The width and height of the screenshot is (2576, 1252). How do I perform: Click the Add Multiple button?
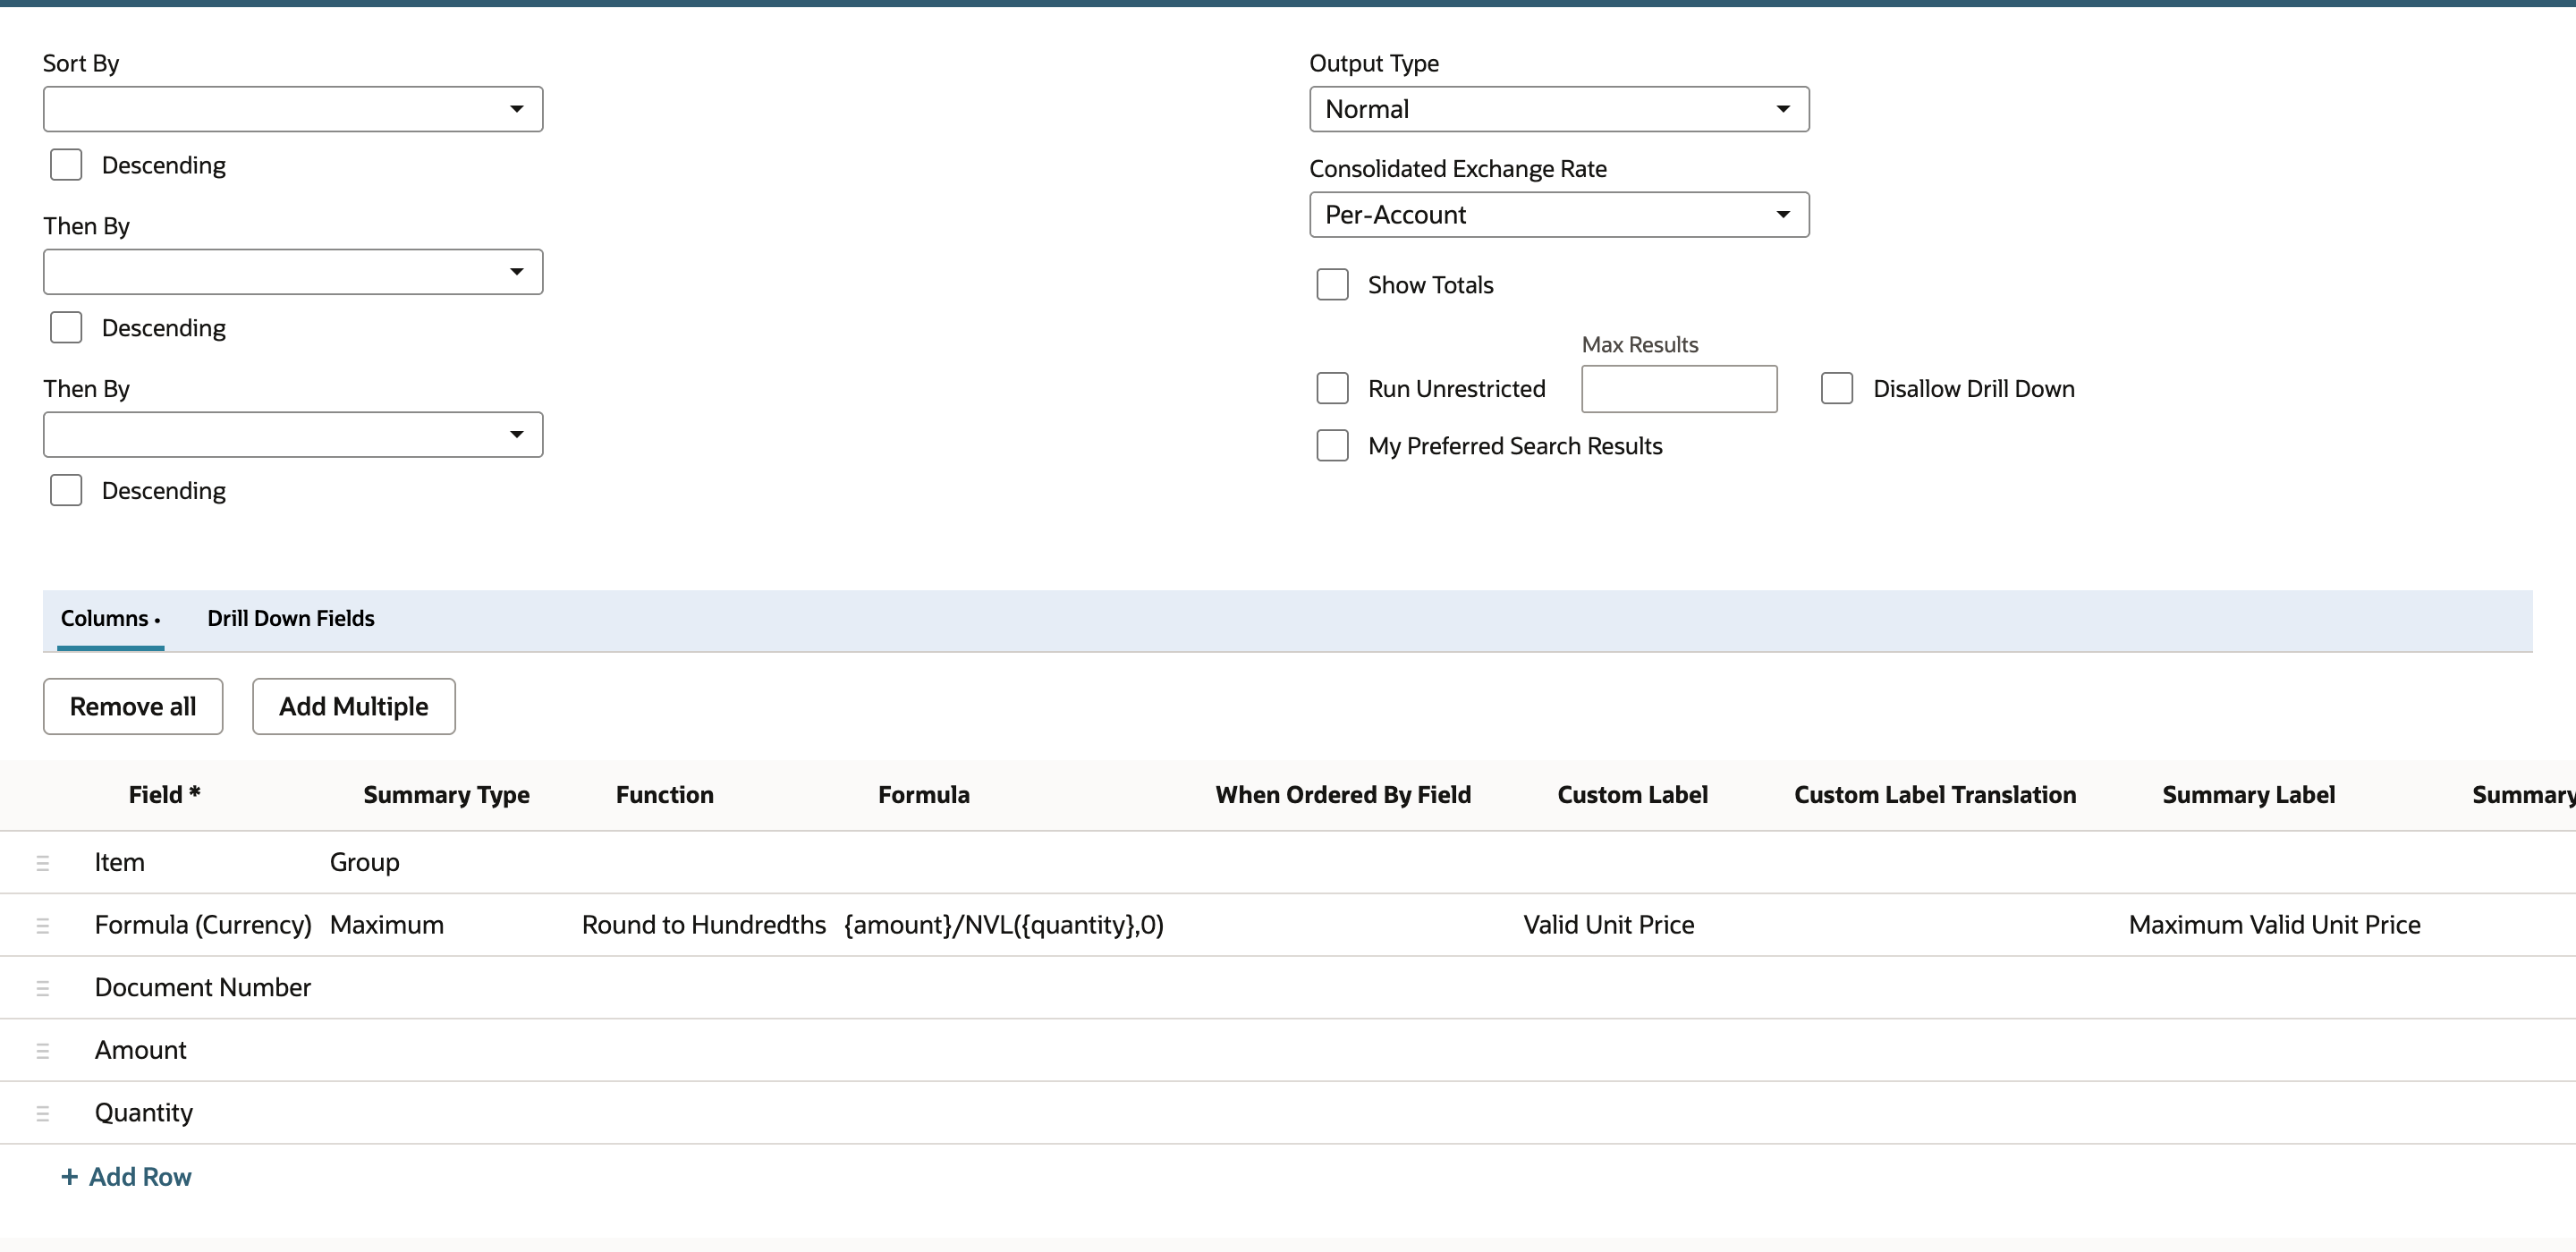pyautogui.click(x=353, y=707)
